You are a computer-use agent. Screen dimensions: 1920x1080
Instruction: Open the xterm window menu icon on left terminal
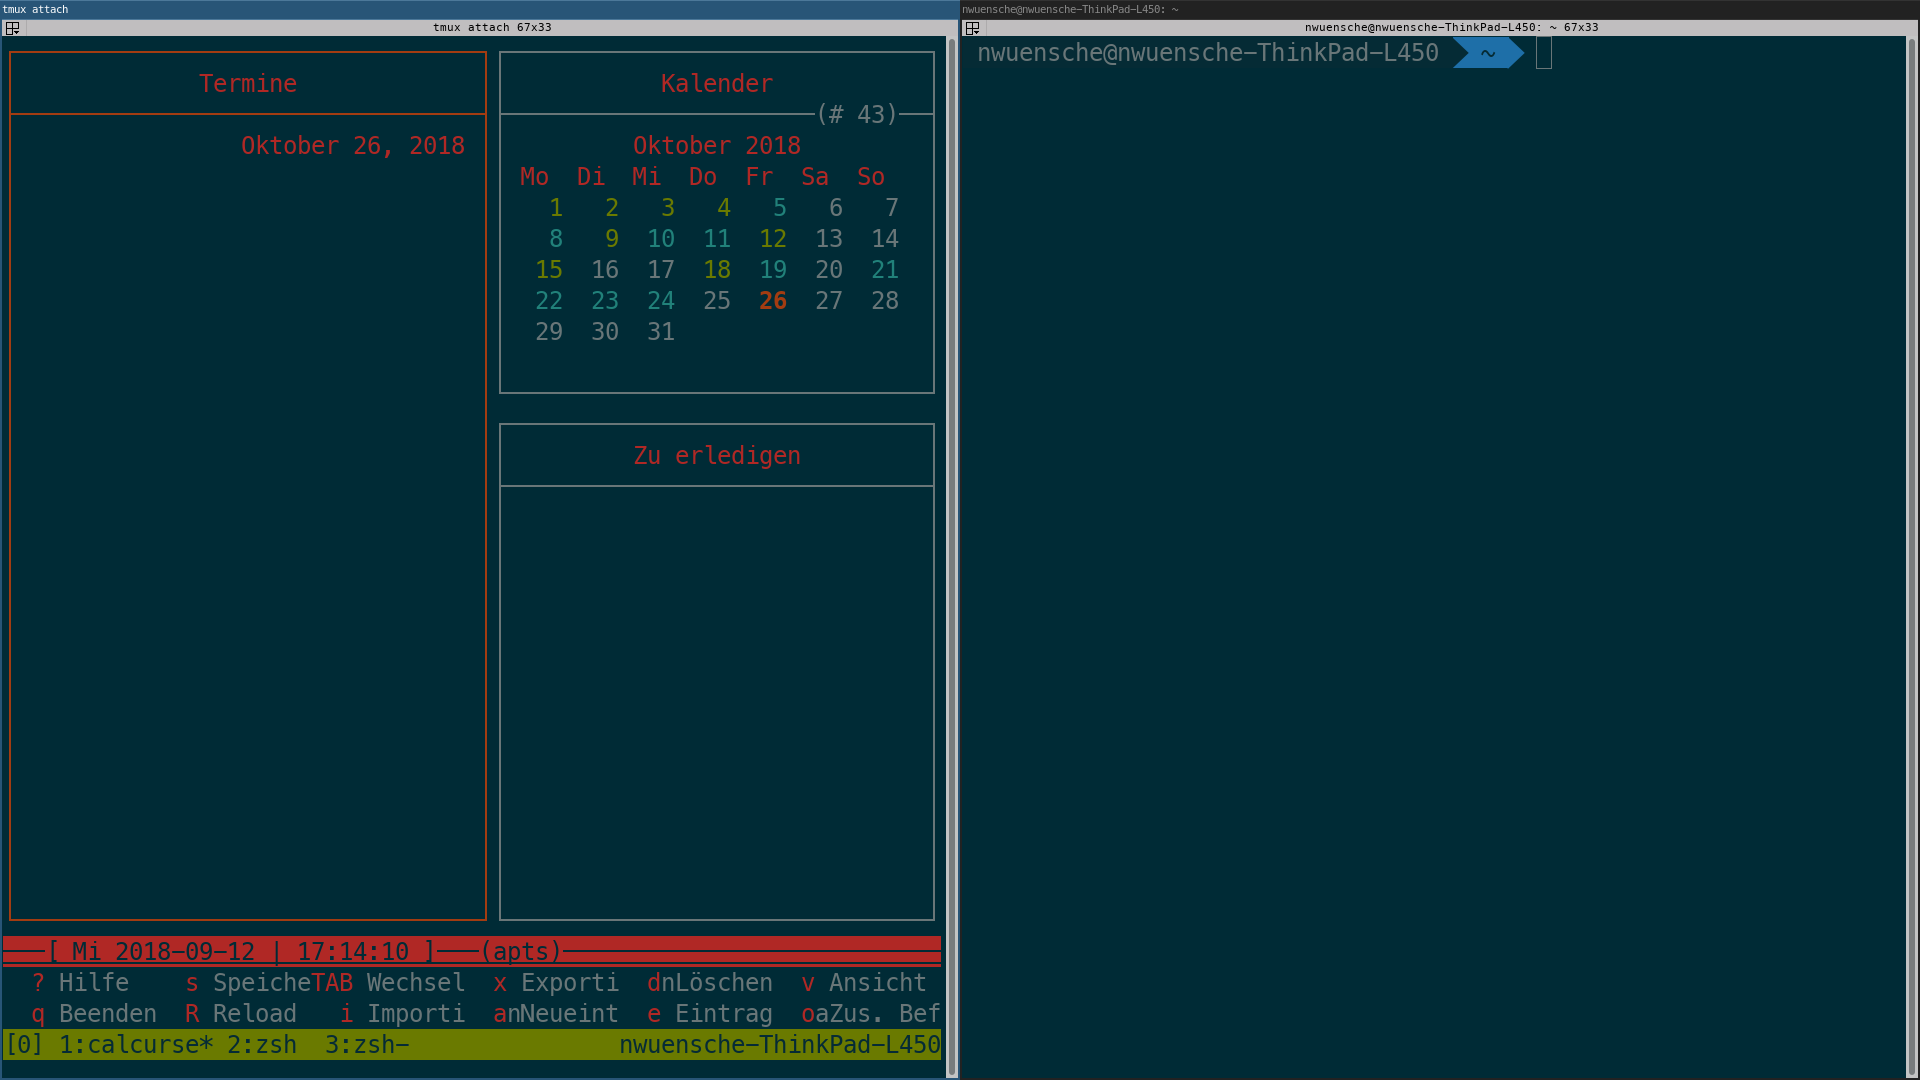click(x=13, y=29)
